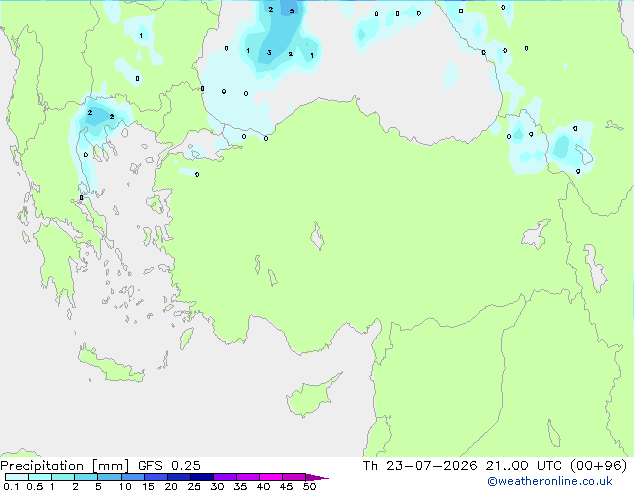The image size is (634, 490).
Task: Pick the navy swatch between 25 and 30
Action: click(x=202, y=477)
